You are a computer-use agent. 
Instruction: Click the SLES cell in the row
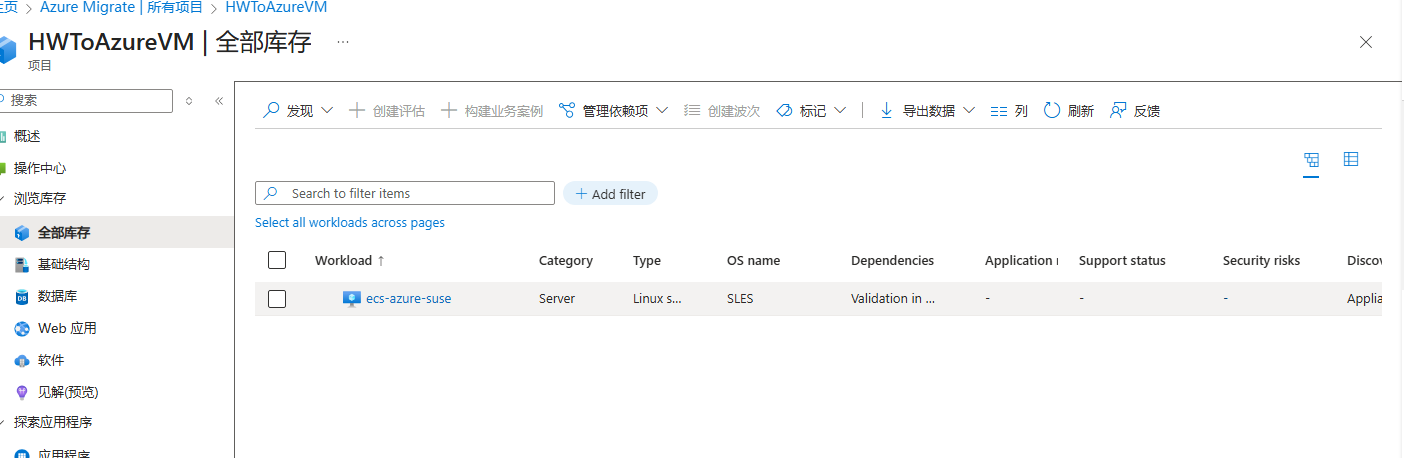[x=742, y=299]
